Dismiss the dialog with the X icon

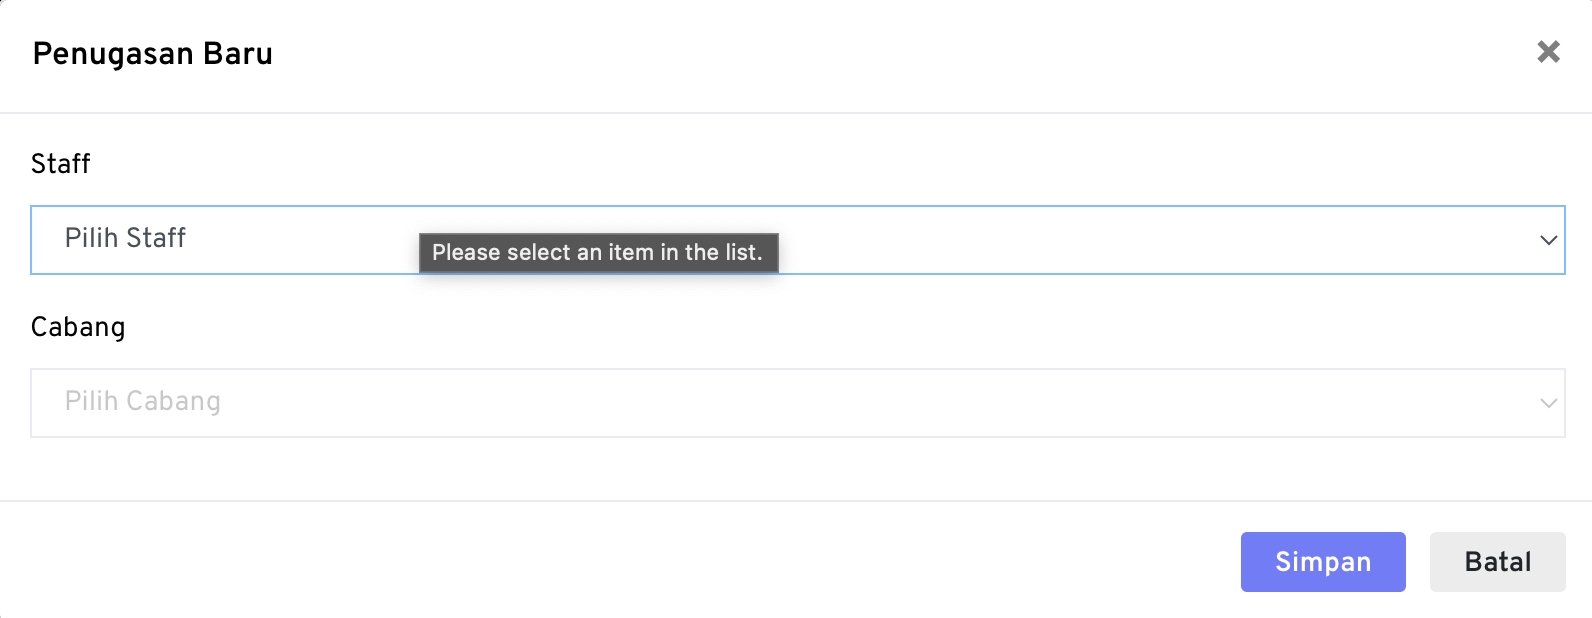(1548, 52)
